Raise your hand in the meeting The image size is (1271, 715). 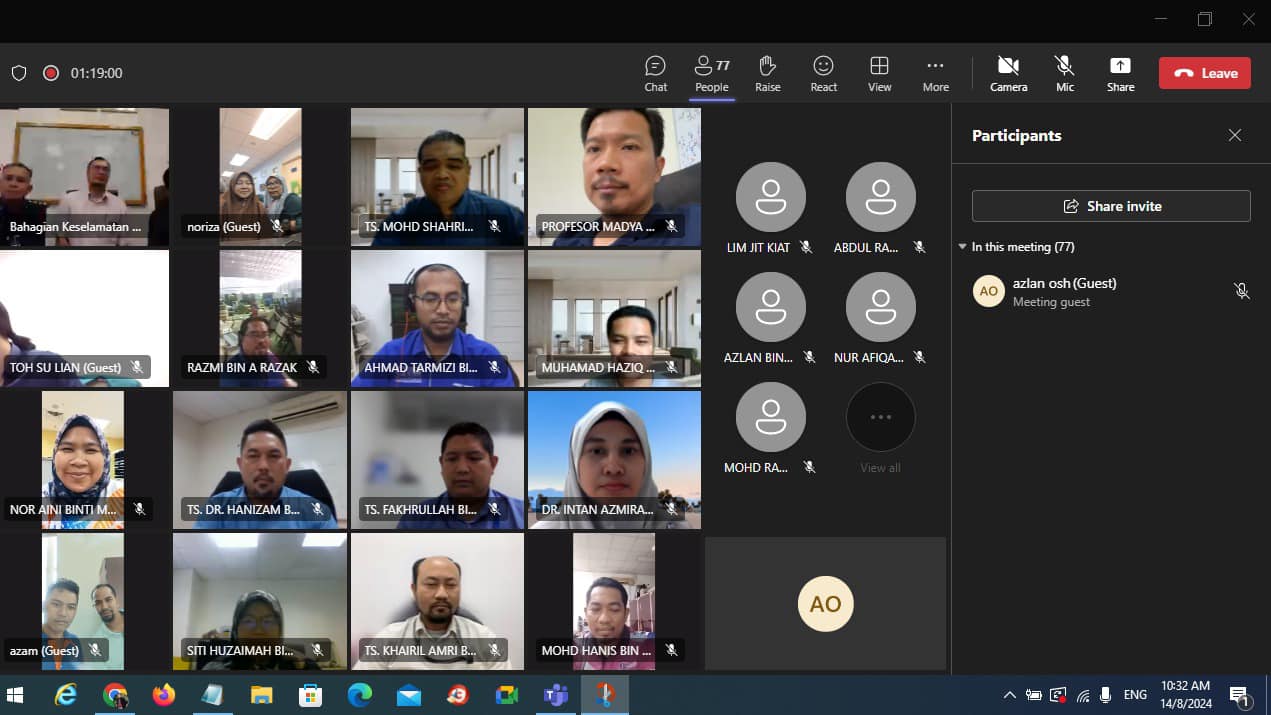[767, 73]
